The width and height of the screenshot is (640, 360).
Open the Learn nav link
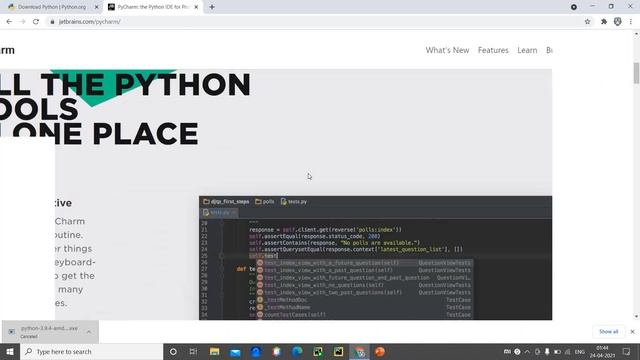click(x=527, y=50)
